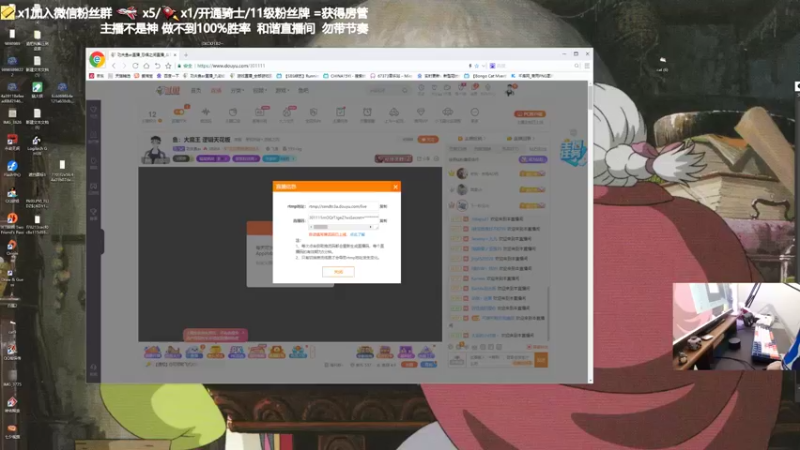Close the active Douyu browser tab
800x450 pixels.
click(x=175, y=55)
